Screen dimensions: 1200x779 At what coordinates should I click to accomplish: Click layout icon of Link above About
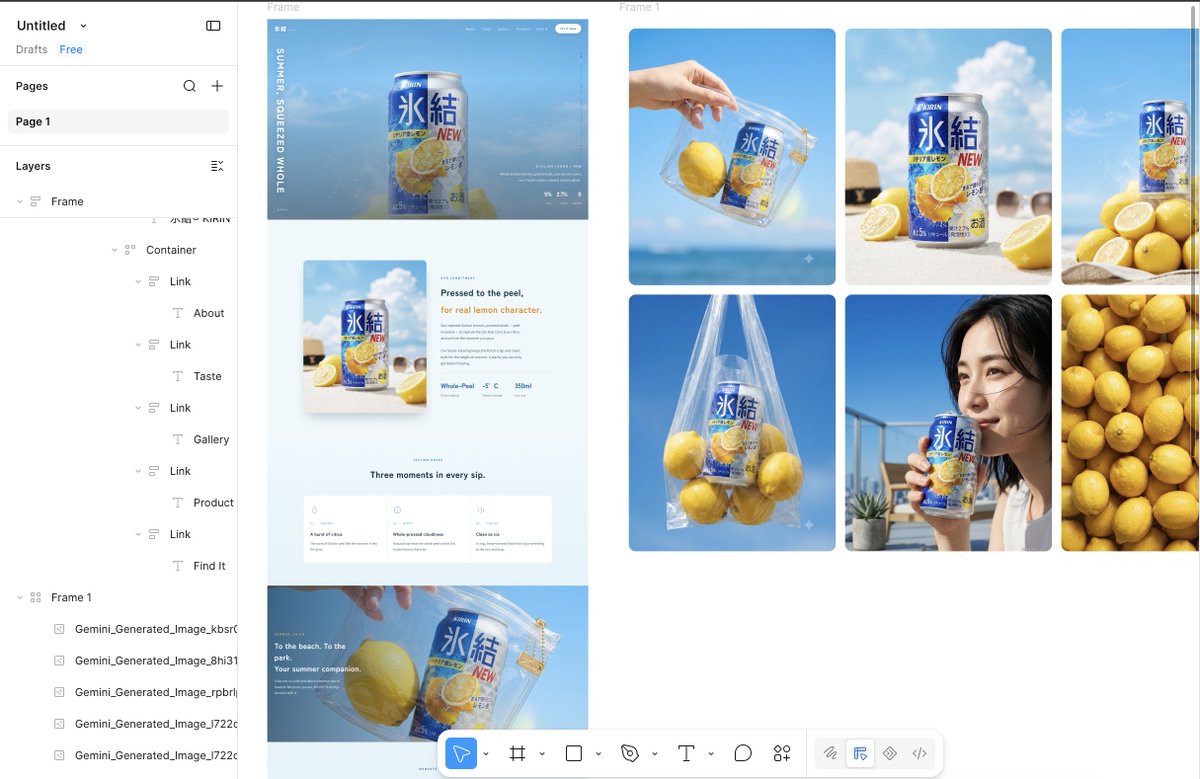point(154,282)
